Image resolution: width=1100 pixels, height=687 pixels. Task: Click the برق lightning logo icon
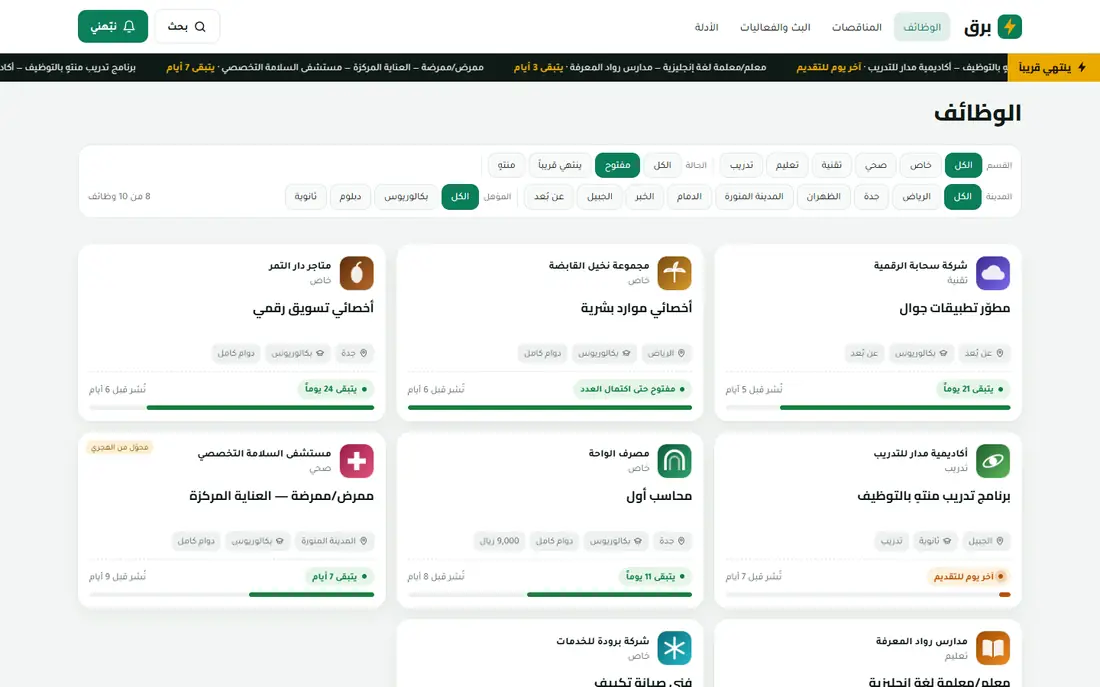1010,27
